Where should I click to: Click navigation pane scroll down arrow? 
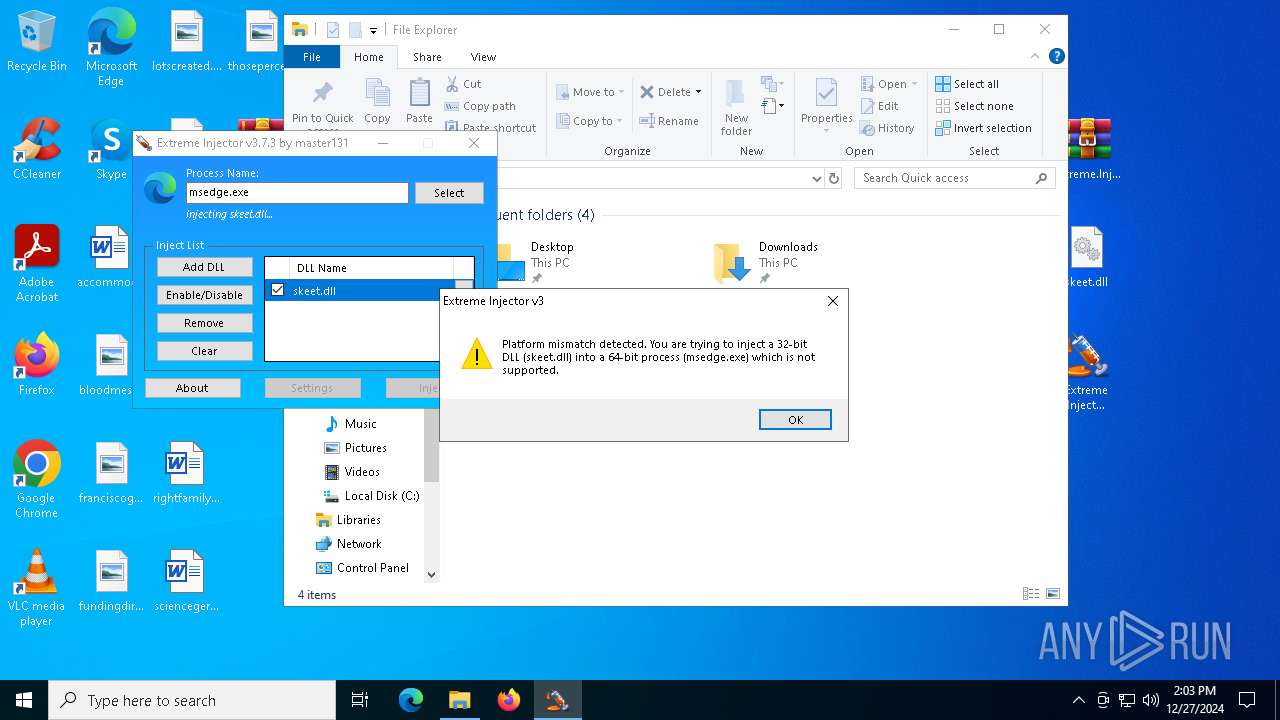click(x=432, y=575)
